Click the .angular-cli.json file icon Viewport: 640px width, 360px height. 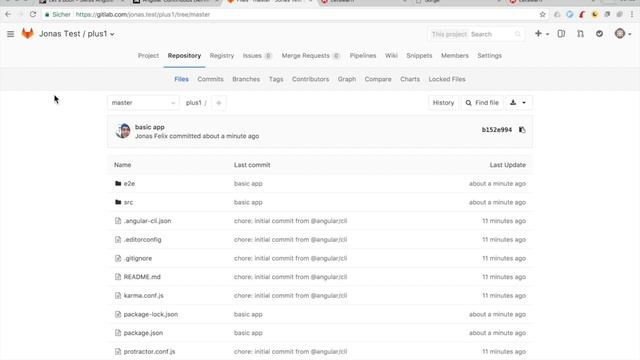click(x=118, y=221)
